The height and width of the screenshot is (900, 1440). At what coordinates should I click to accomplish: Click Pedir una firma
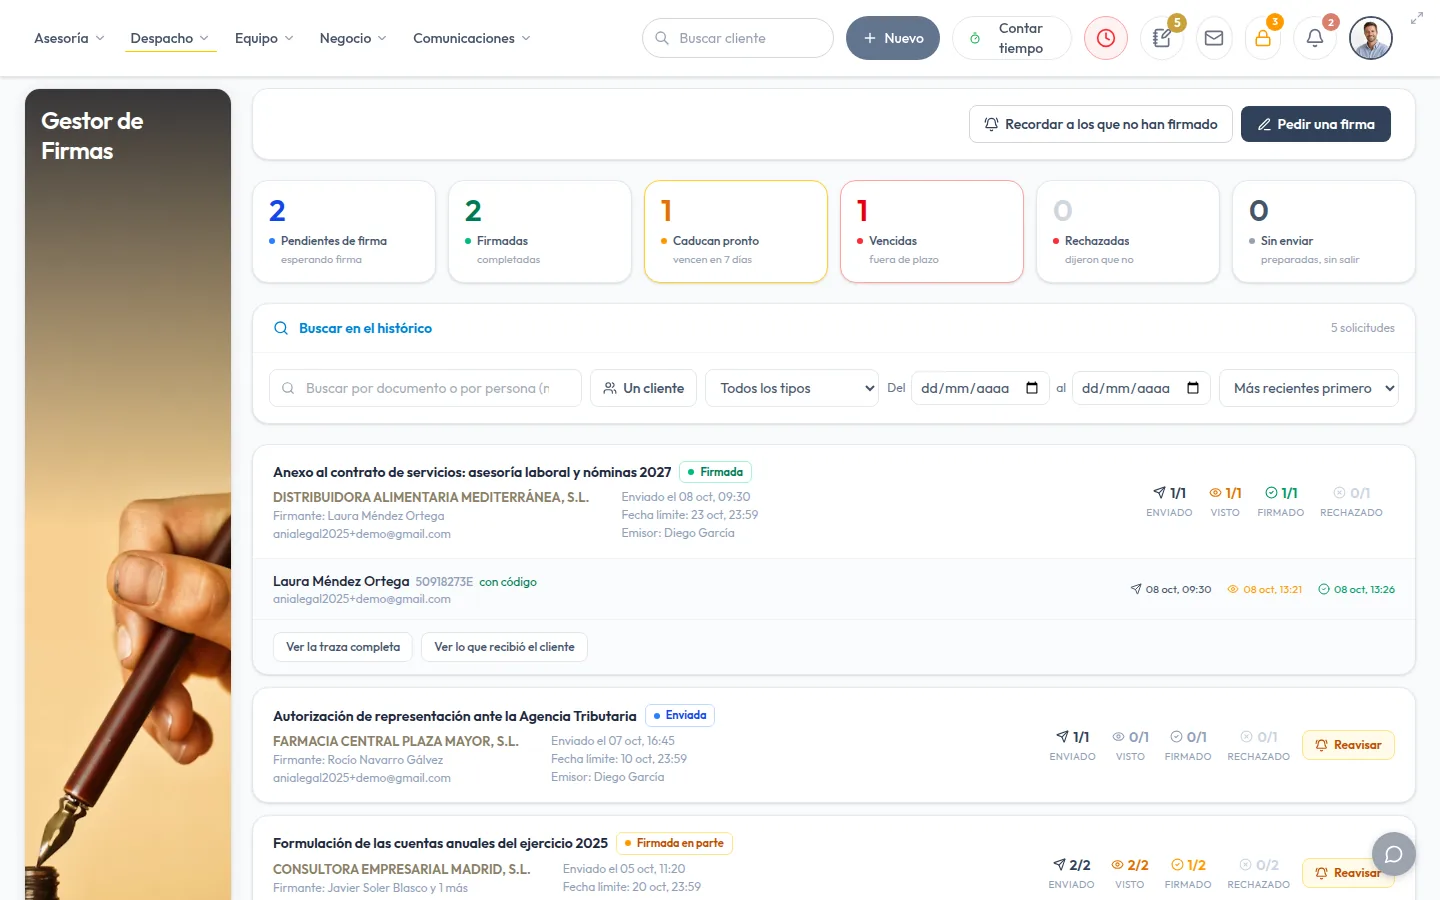(x=1316, y=124)
